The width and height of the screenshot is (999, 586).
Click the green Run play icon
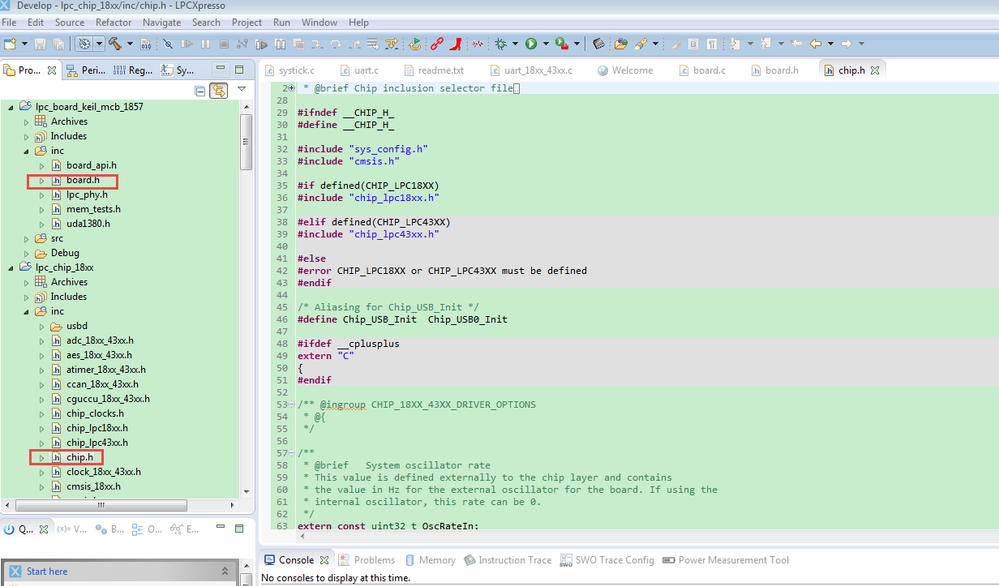(x=531, y=43)
